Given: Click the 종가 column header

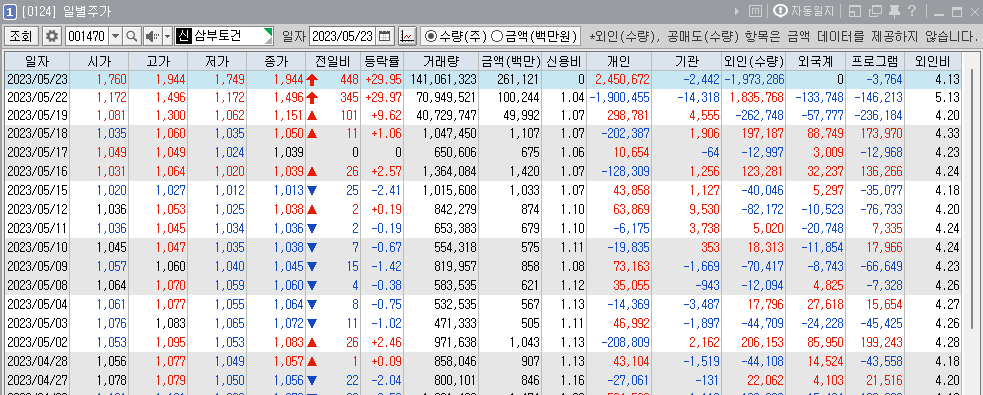Looking at the screenshot, I should (x=276, y=61).
